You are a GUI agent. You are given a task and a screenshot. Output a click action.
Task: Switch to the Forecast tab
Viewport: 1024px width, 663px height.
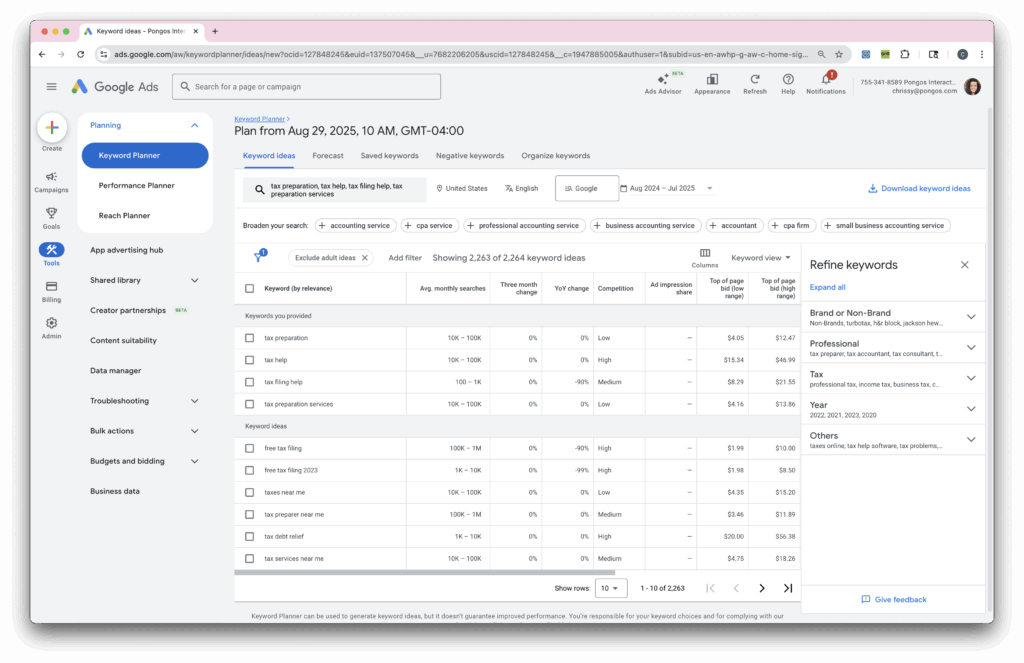click(x=328, y=155)
